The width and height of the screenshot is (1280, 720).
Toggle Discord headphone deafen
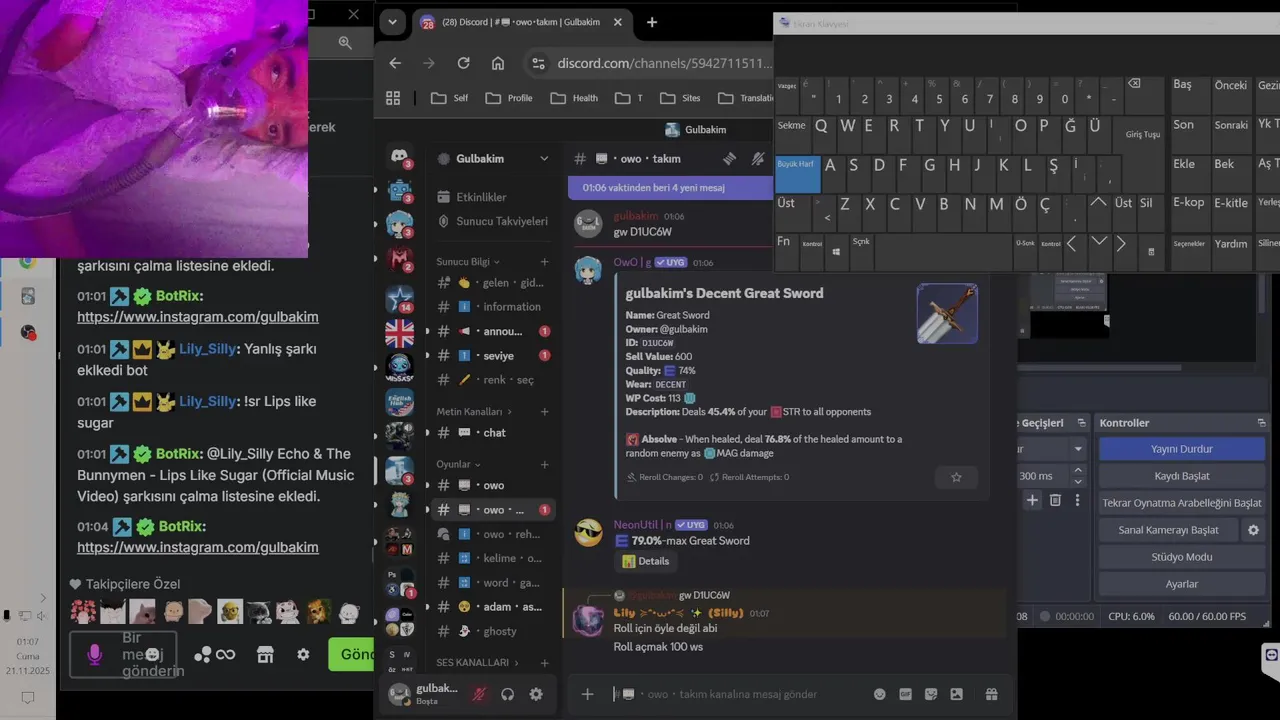[x=508, y=694]
